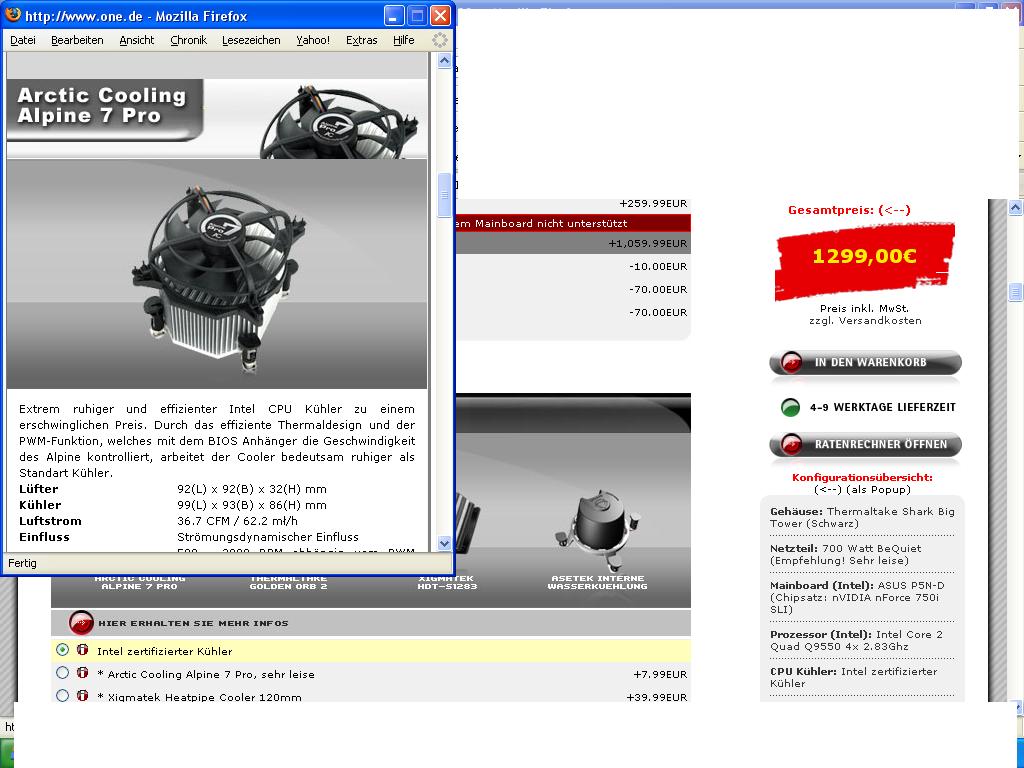
Task: Click the +39.99EUR price for Xigmatek
Action: [x=656, y=697]
